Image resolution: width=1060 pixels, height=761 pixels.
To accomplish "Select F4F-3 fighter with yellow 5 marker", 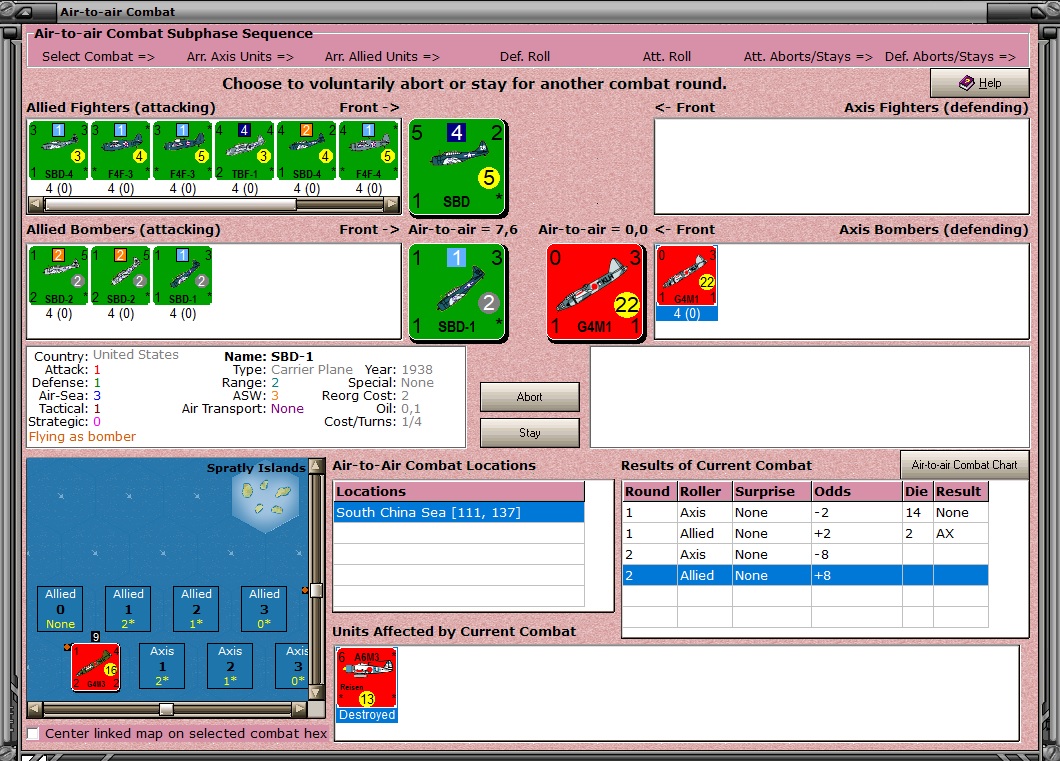I will (x=183, y=151).
